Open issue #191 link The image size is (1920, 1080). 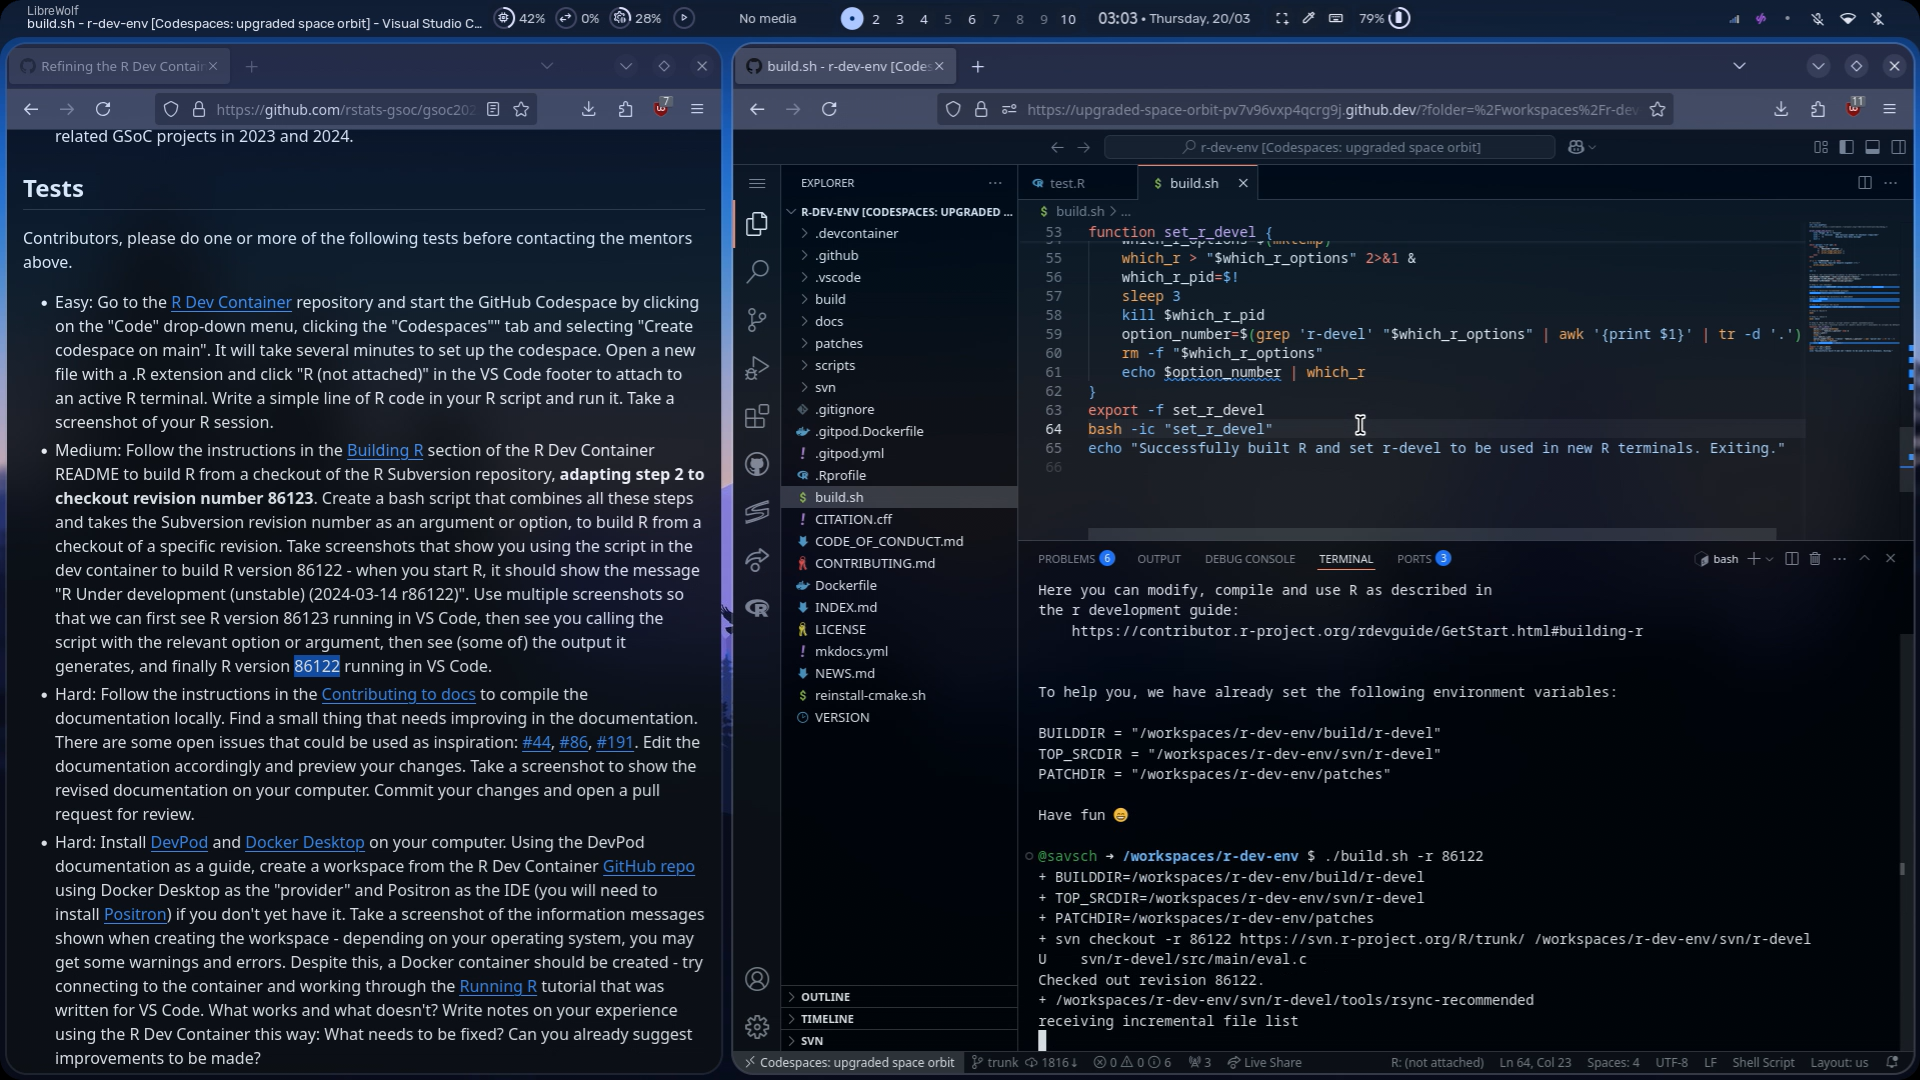tap(614, 742)
